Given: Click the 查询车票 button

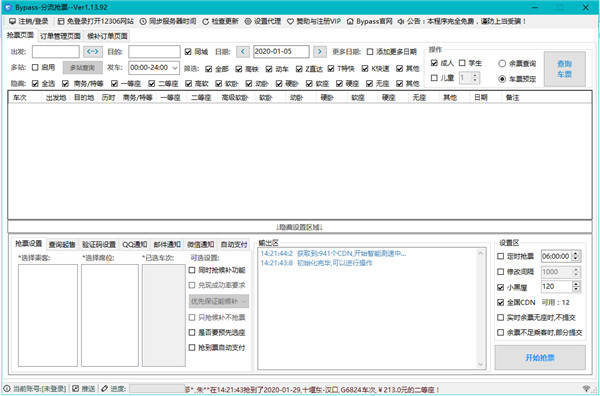Looking at the screenshot, I should [x=565, y=69].
